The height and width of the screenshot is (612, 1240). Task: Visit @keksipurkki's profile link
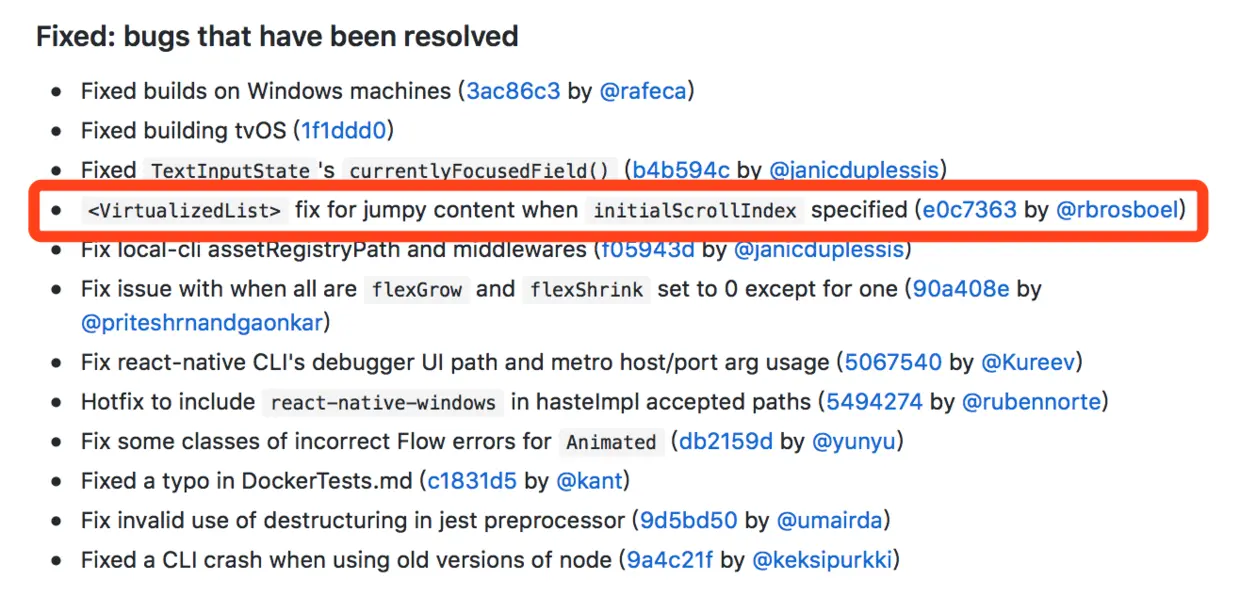pyautogui.click(x=822, y=560)
